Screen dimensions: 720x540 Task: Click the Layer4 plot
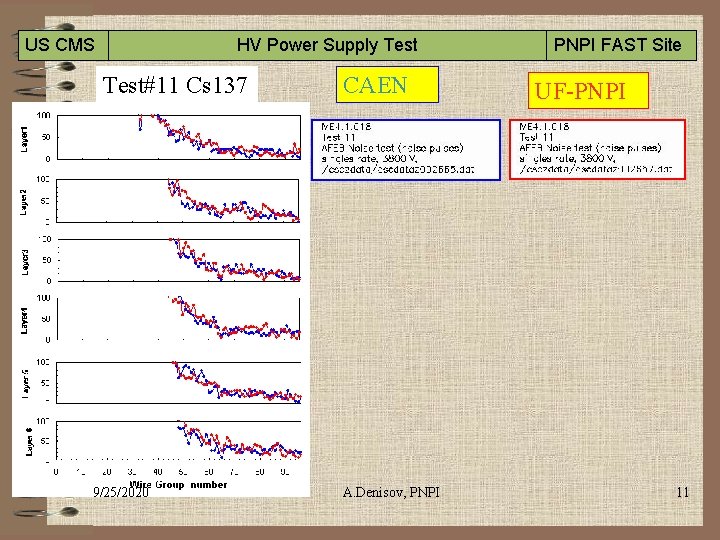179,319
